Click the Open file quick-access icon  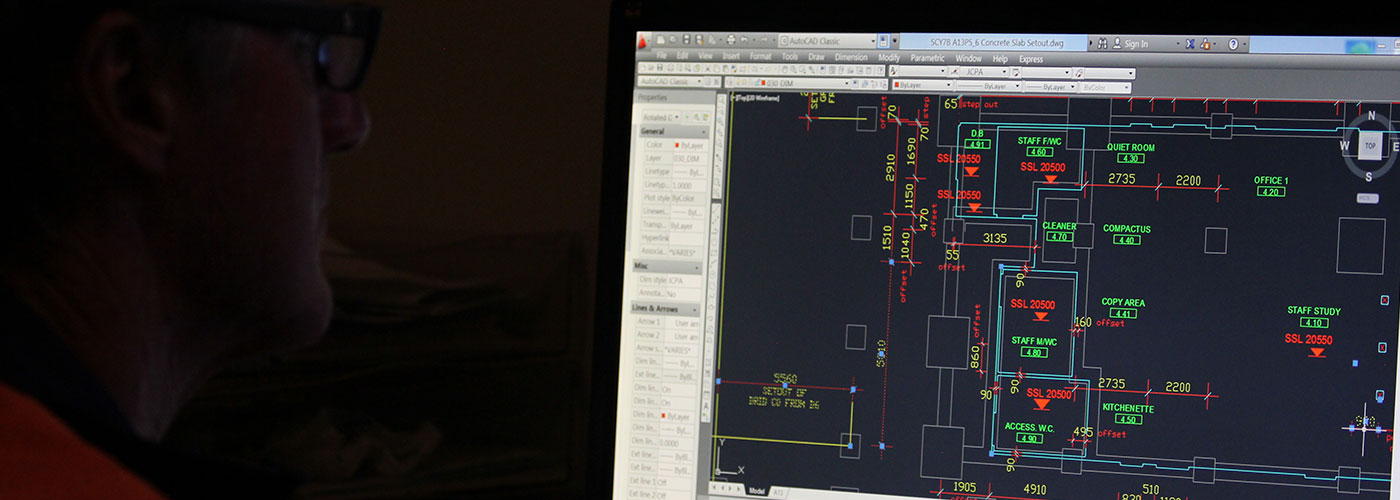pyautogui.click(x=673, y=41)
